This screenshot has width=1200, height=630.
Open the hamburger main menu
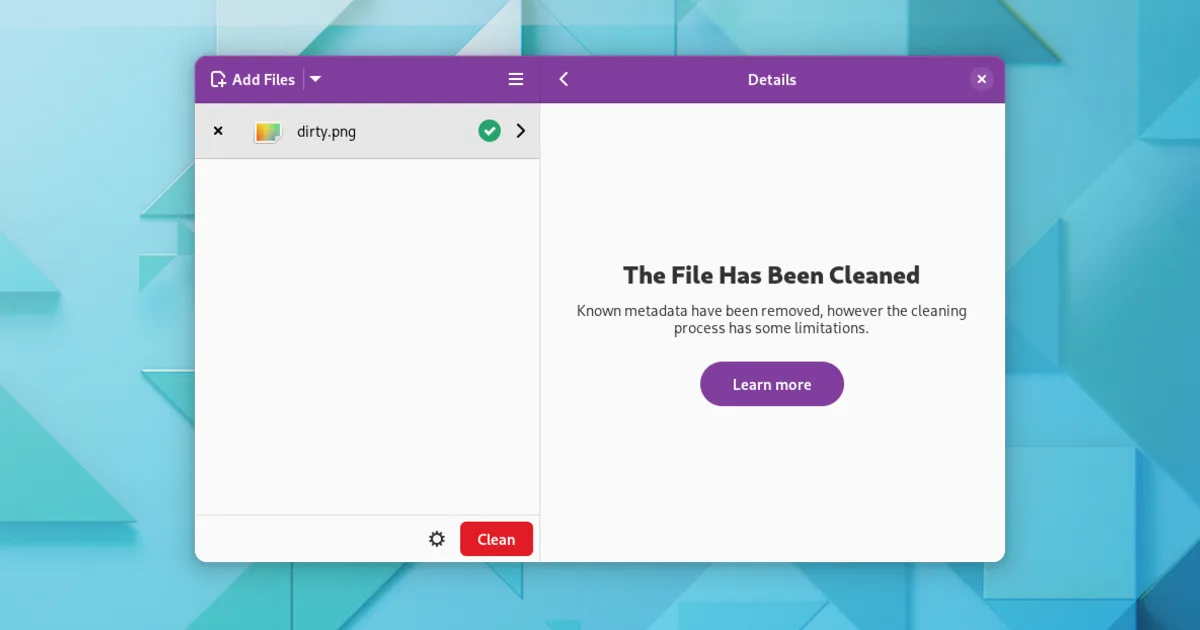[516, 80]
